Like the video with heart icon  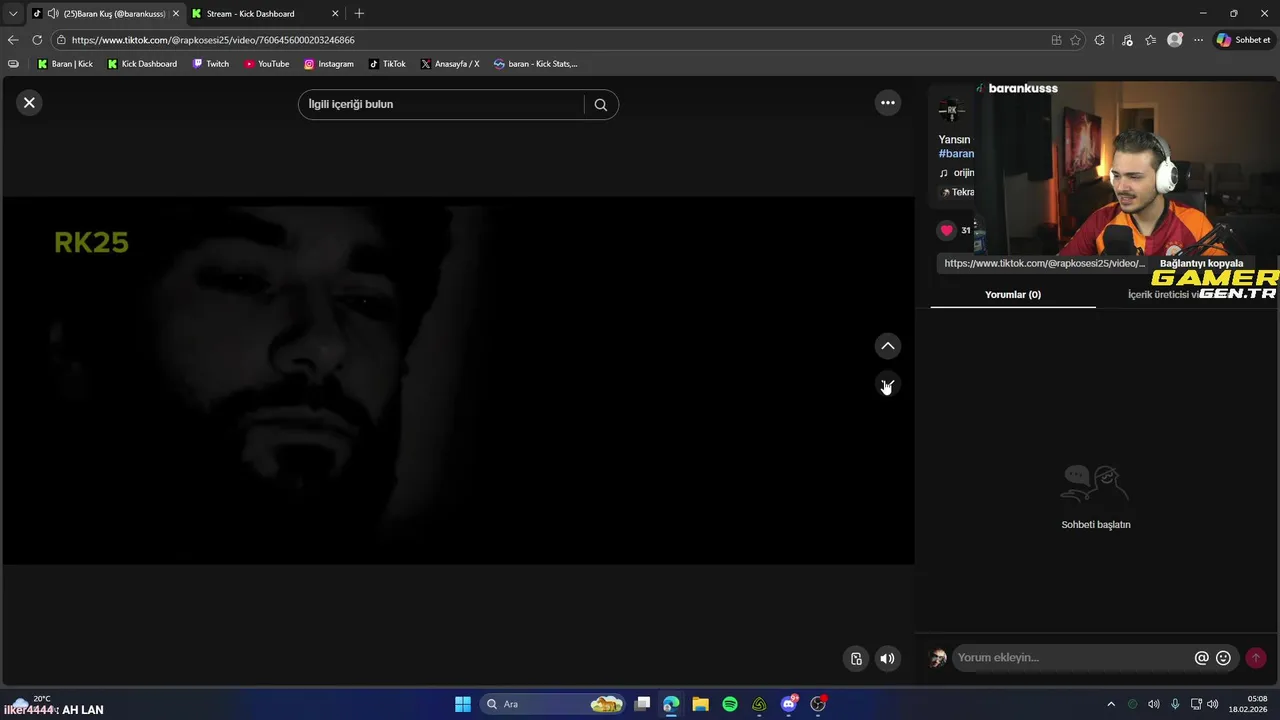(946, 230)
